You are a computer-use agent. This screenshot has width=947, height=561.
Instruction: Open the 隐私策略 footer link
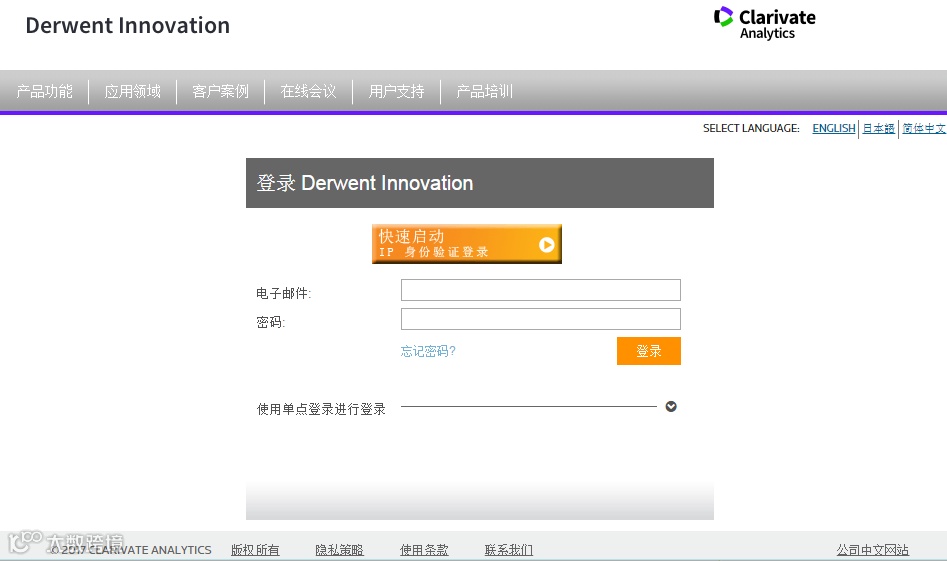click(339, 550)
